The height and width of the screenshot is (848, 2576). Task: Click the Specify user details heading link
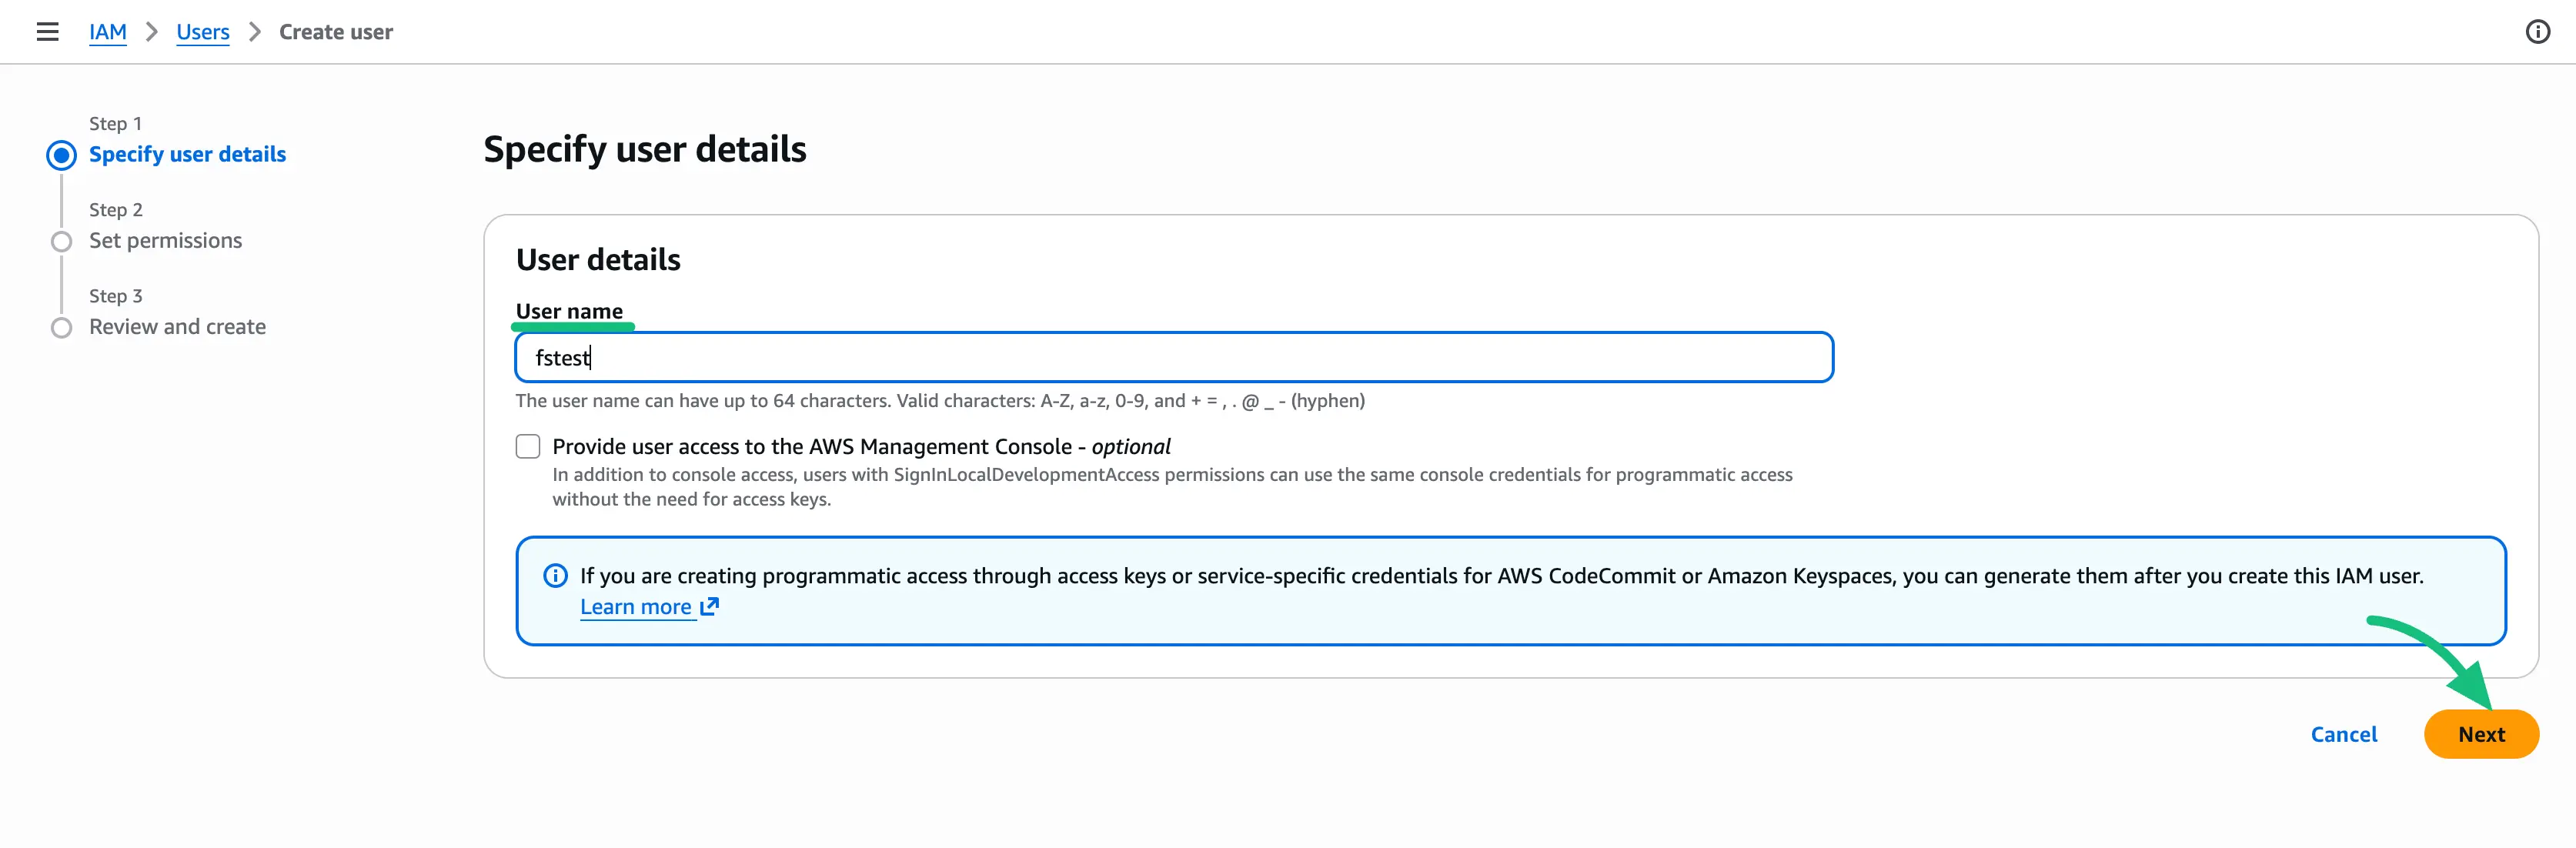[187, 154]
